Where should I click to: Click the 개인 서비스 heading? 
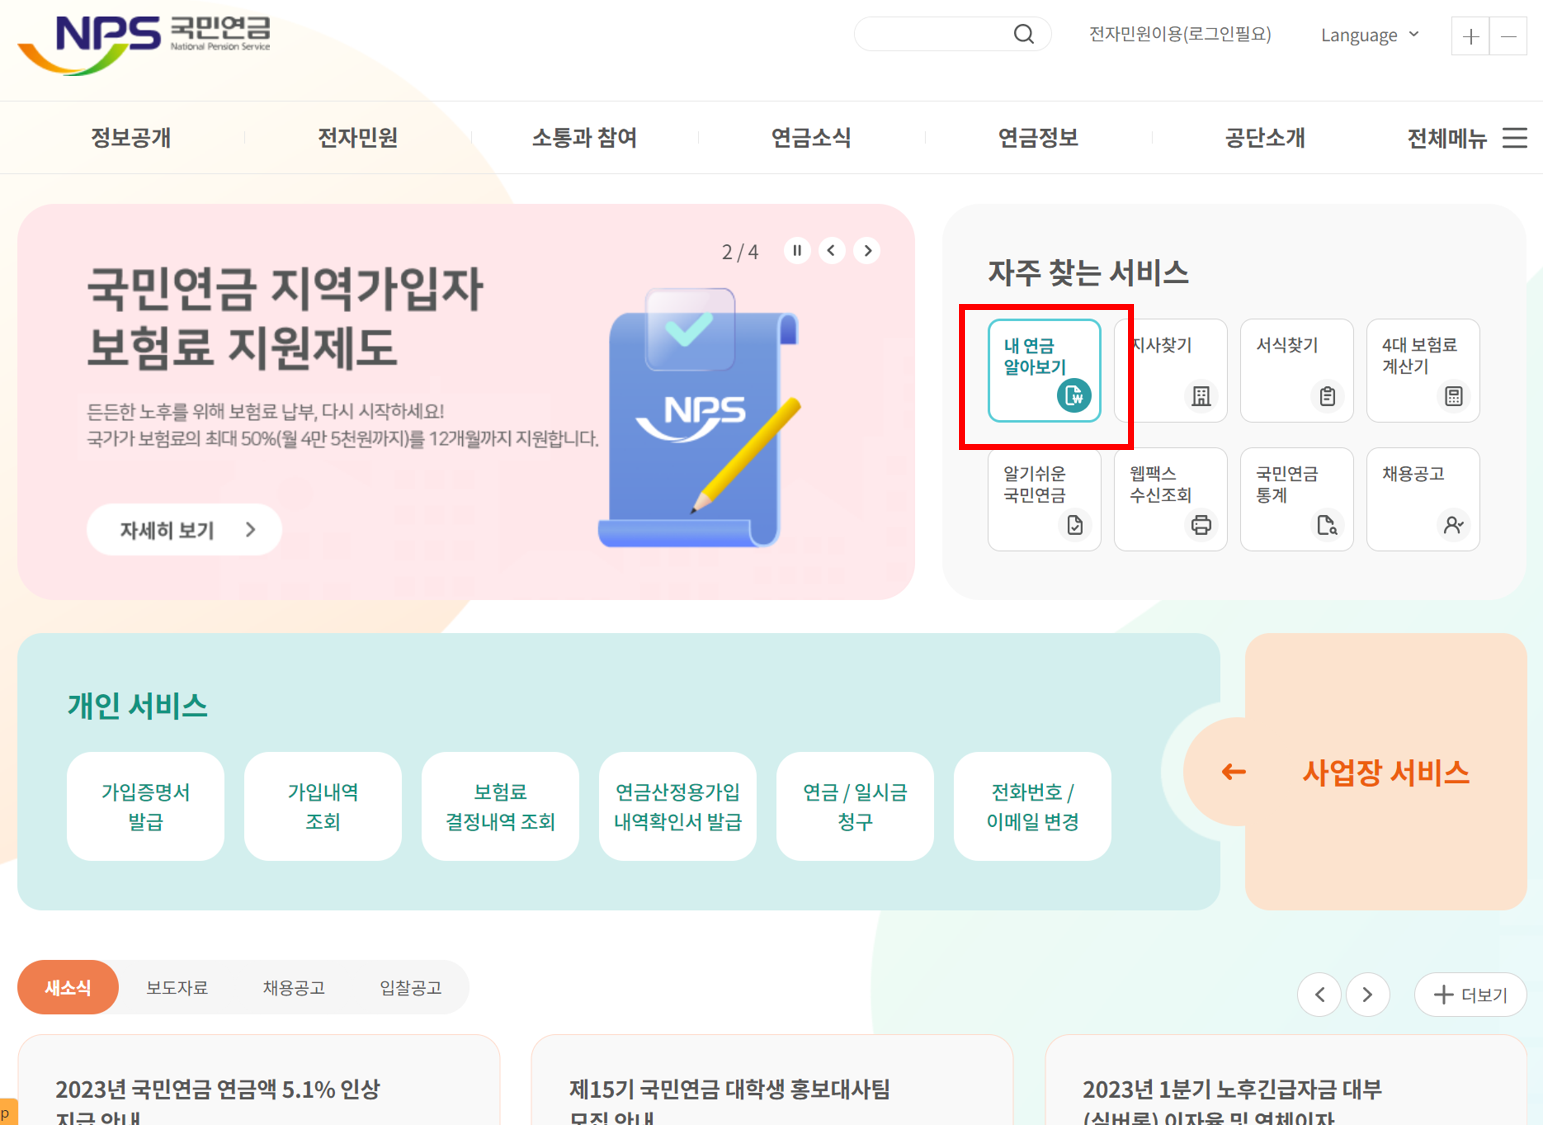137,706
